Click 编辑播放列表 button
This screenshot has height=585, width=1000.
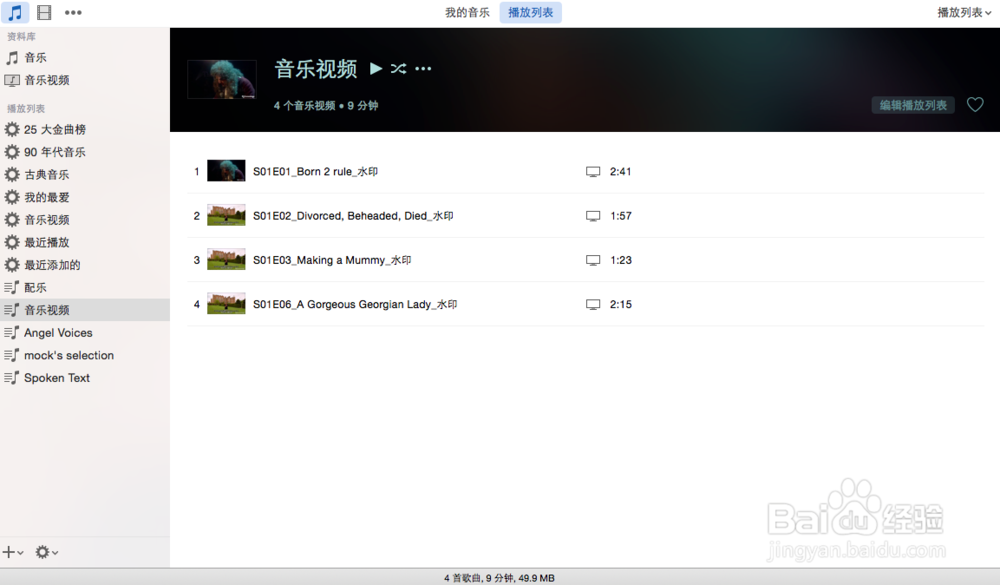click(913, 105)
